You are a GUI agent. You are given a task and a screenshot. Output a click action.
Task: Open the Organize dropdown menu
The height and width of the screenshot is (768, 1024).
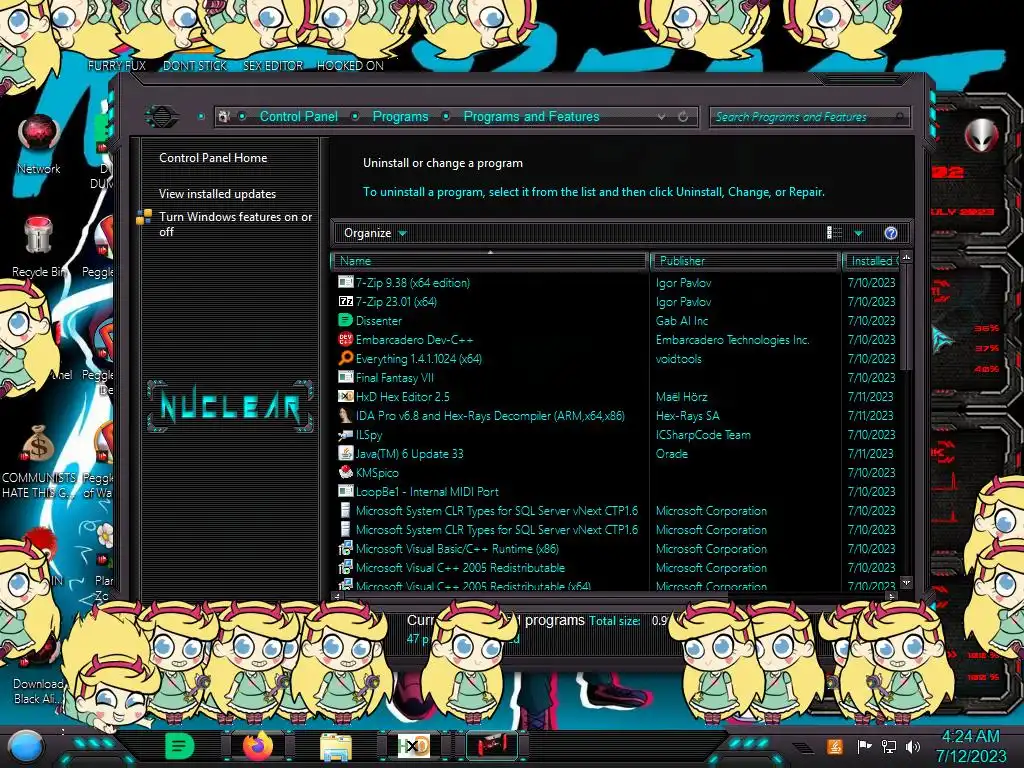[x=375, y=233]
